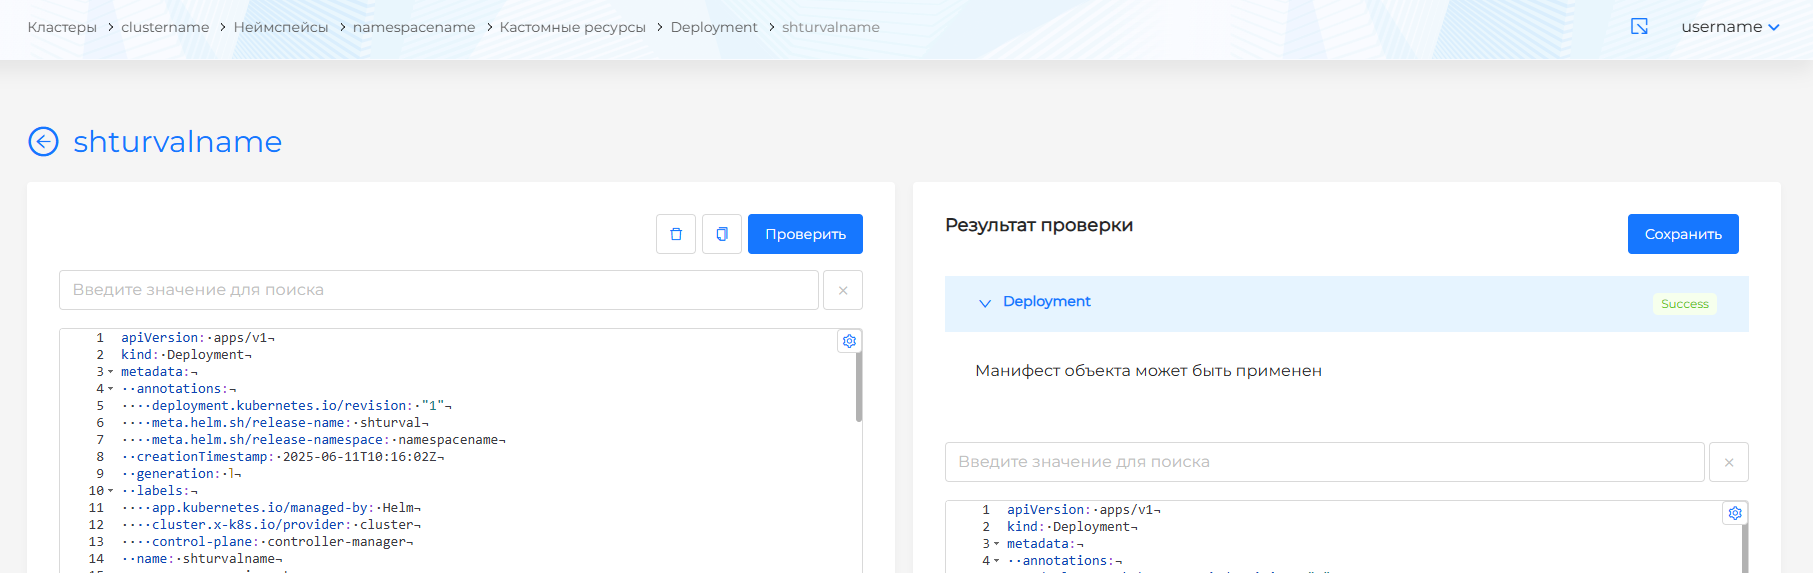Viewport: 1813px width, 573px height.
Task: Focus the left manifest search input field
Action: [x=438, y=290]
